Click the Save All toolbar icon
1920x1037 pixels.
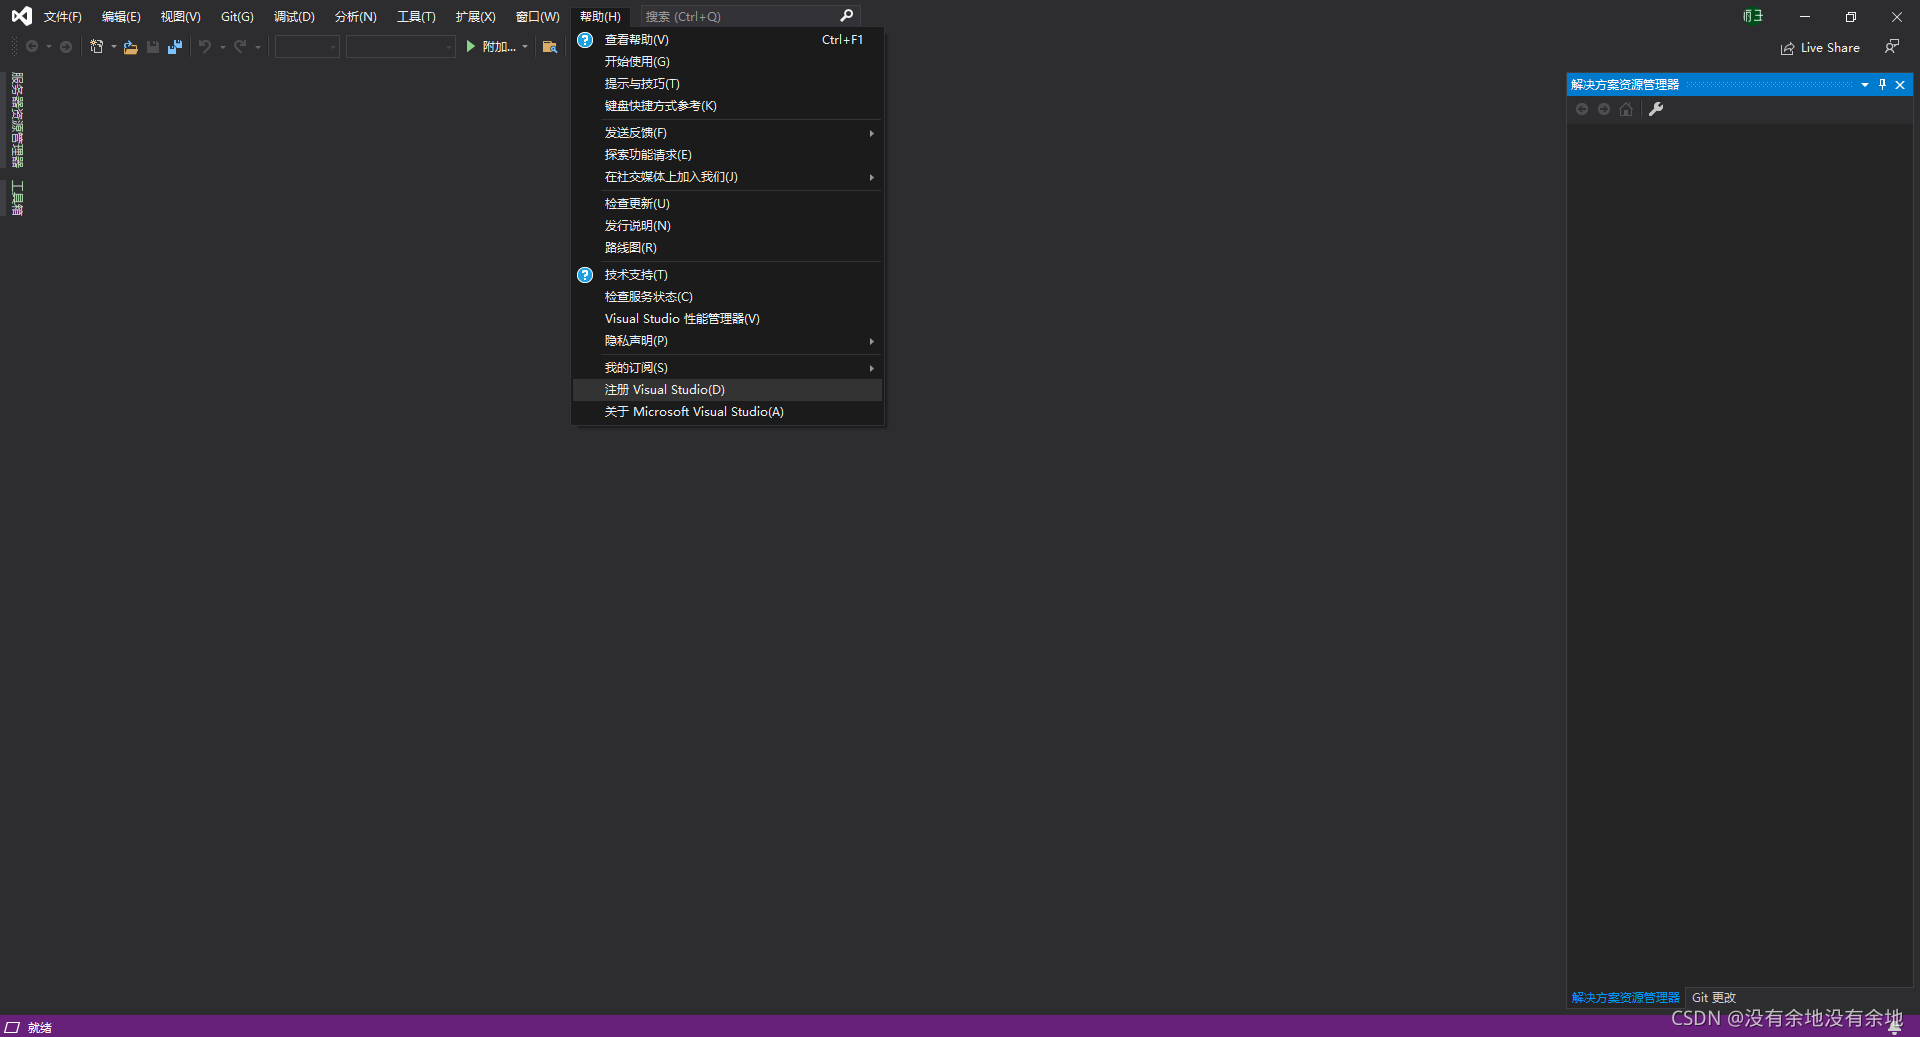(175, 47)
